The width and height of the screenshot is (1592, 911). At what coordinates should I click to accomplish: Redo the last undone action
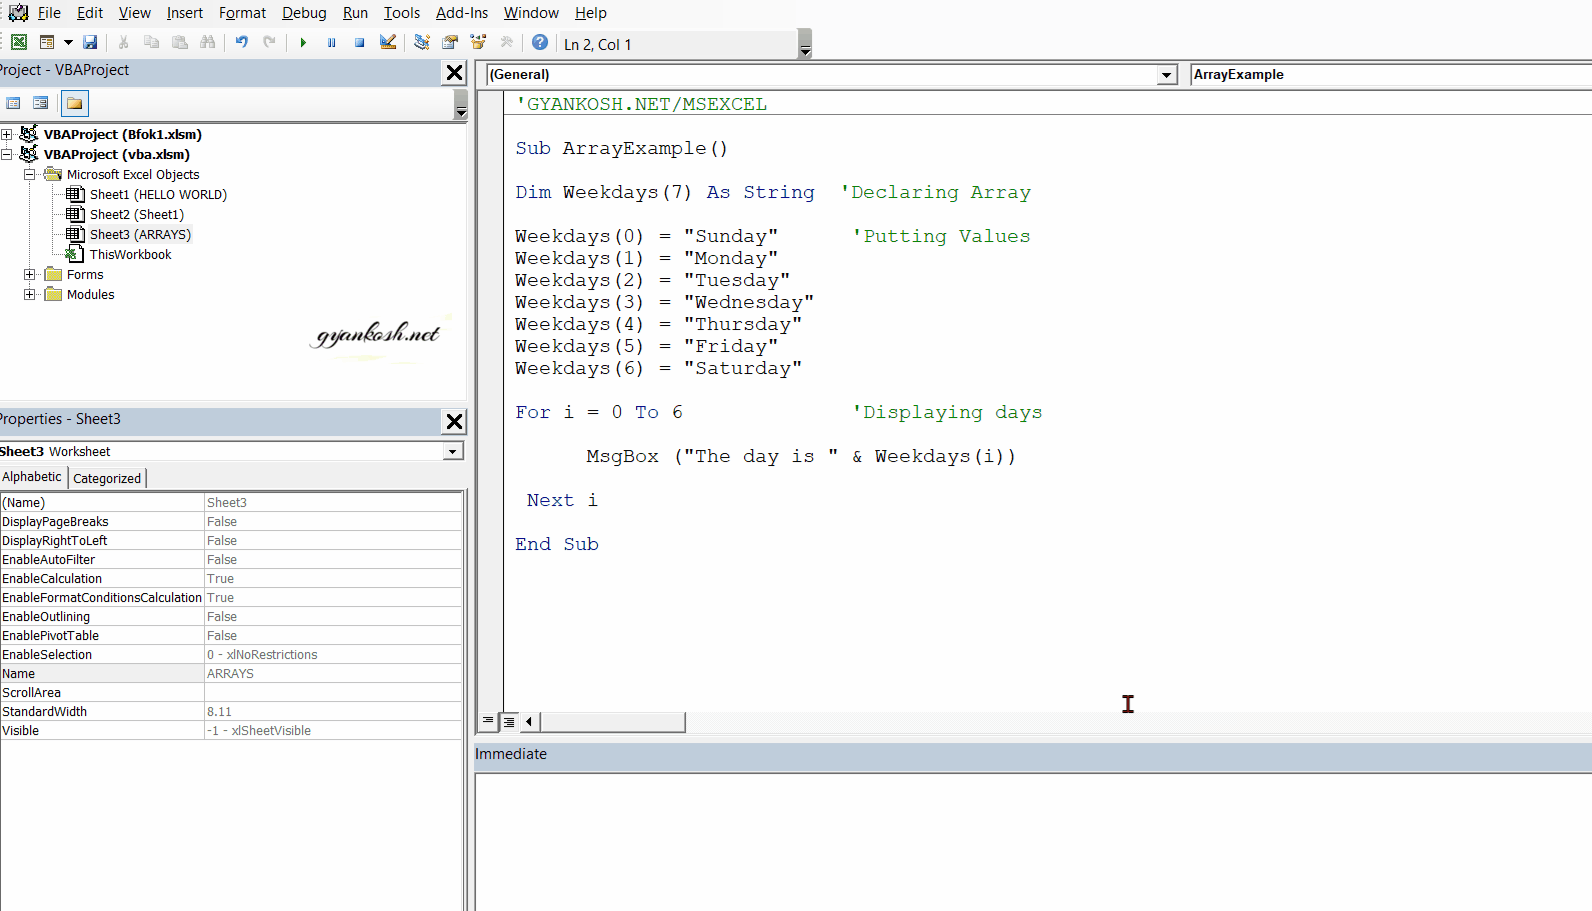point(269,42)
